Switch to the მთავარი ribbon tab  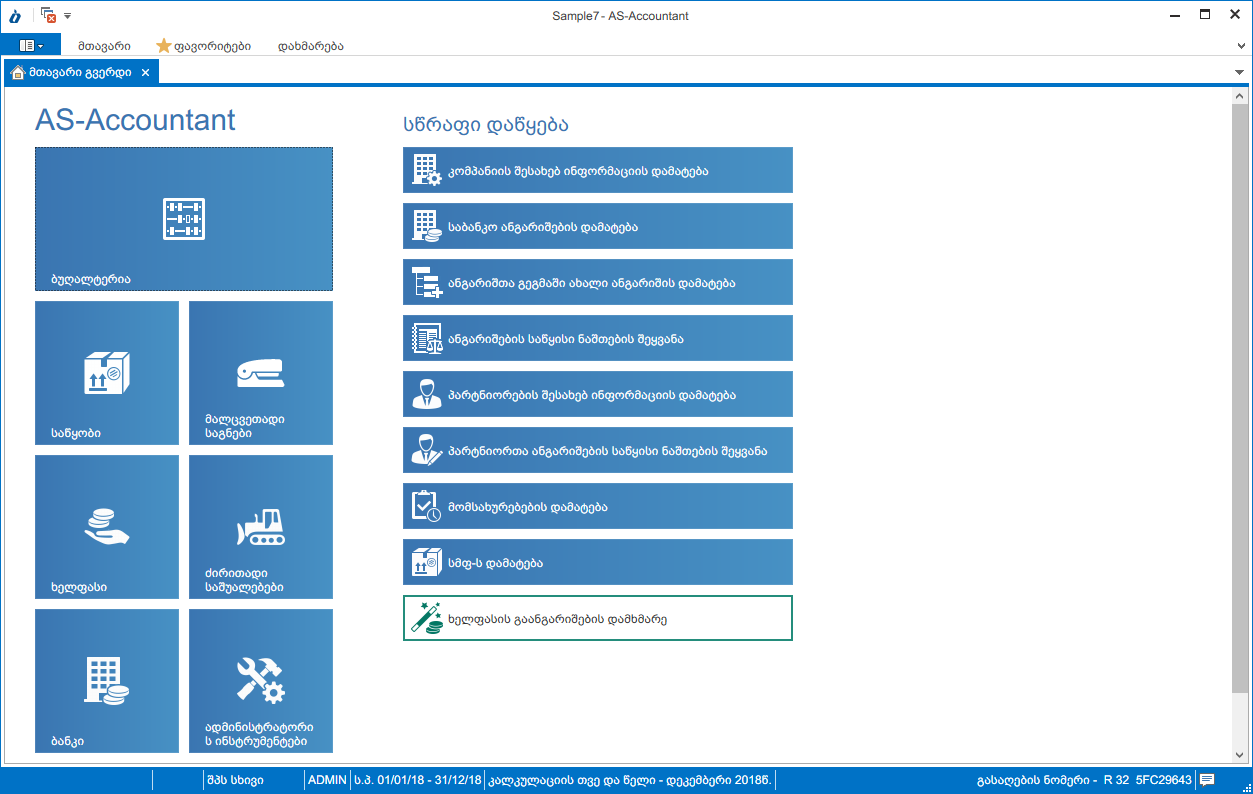104,45
